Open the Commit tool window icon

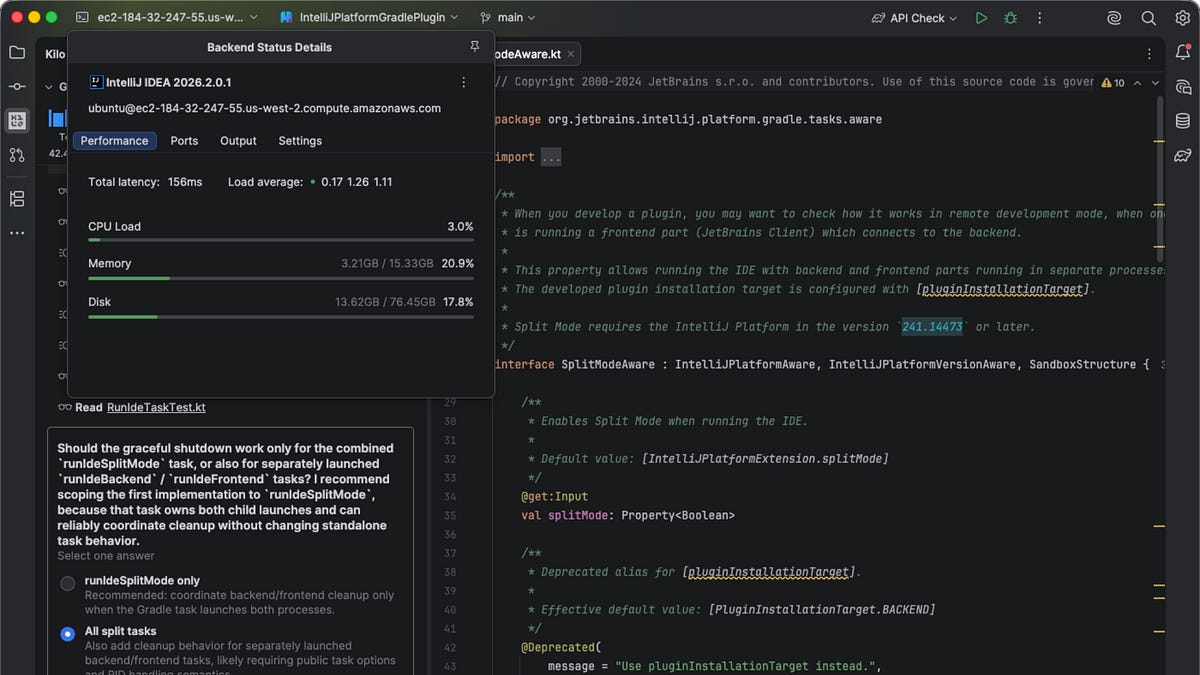(17, 87)
